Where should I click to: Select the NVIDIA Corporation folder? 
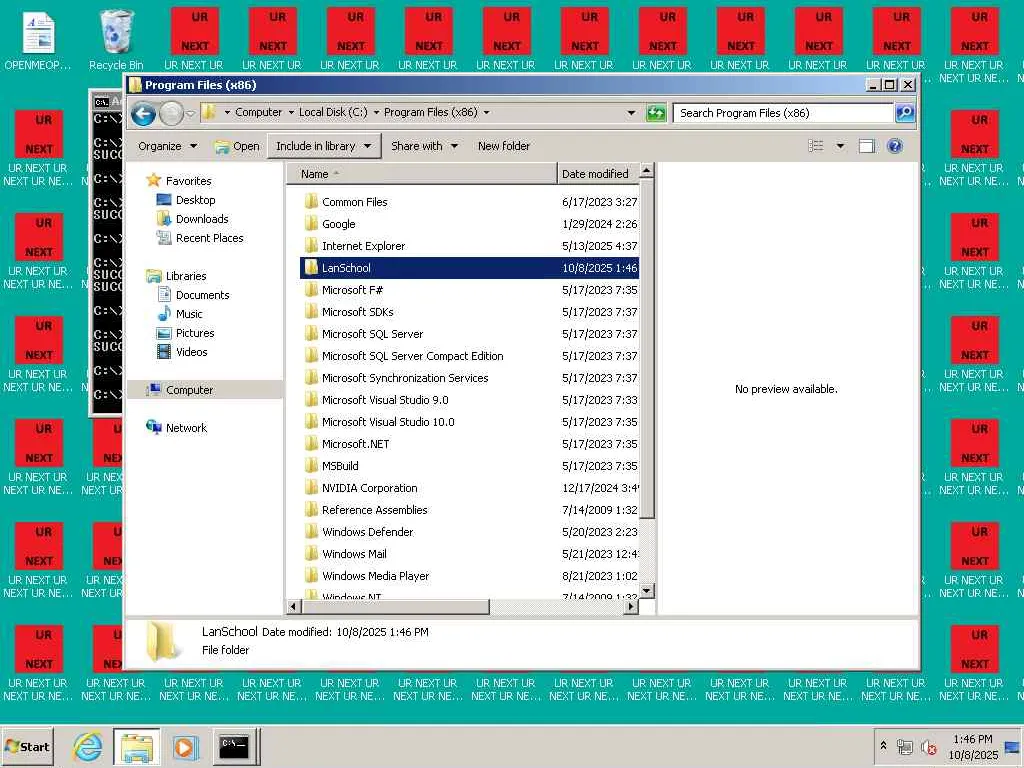(369, 488)
